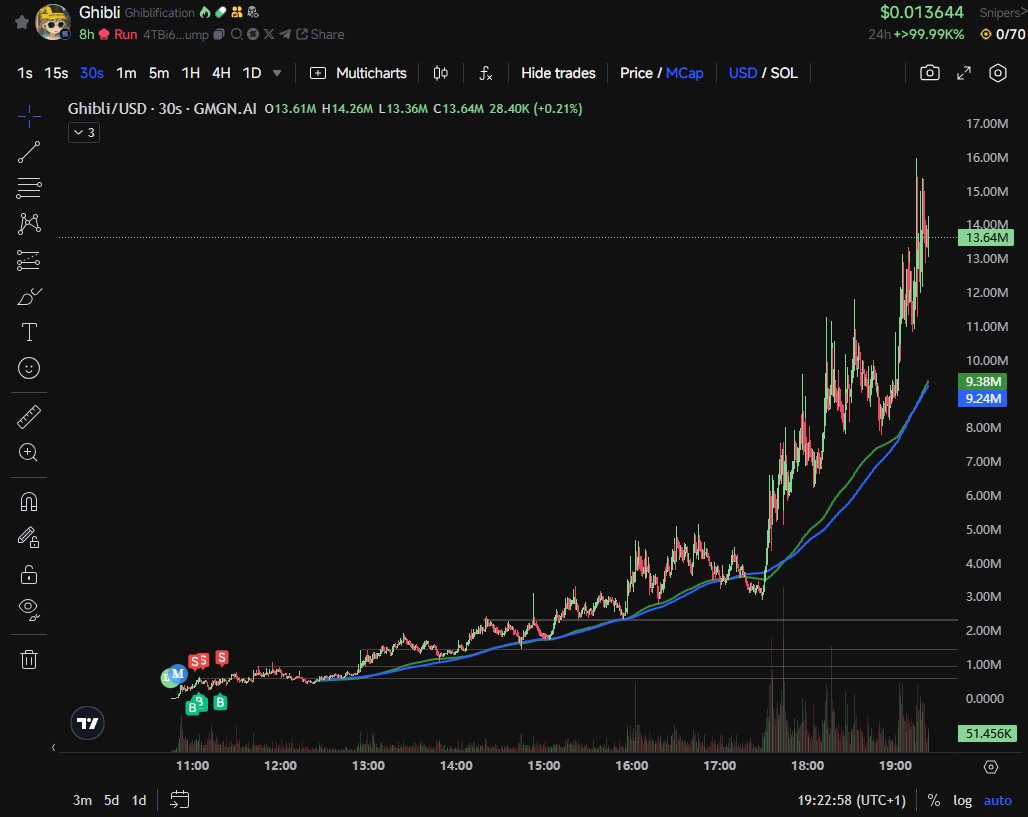This screenshot has width=1028, height=817.
Task: Toggle hide all drawings eye icon
Action: click(x=29, y=610)
